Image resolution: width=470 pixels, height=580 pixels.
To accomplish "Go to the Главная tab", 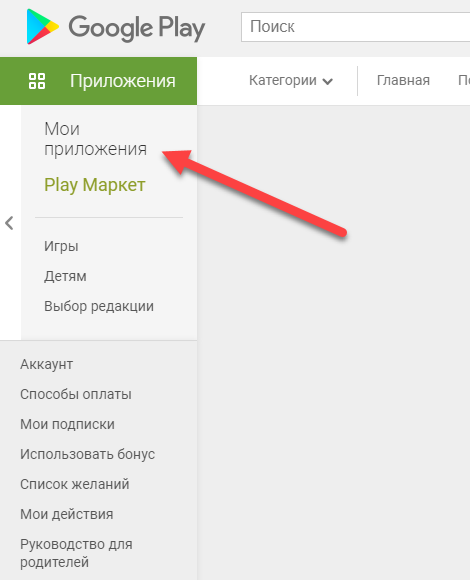I will [x=403, y=80].
